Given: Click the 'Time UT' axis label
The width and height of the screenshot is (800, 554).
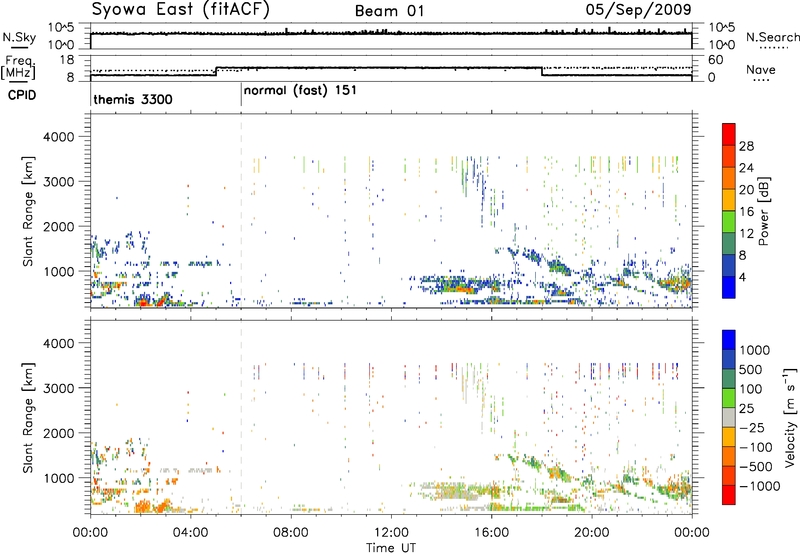Looking at the screenshot, I should 391,548.
